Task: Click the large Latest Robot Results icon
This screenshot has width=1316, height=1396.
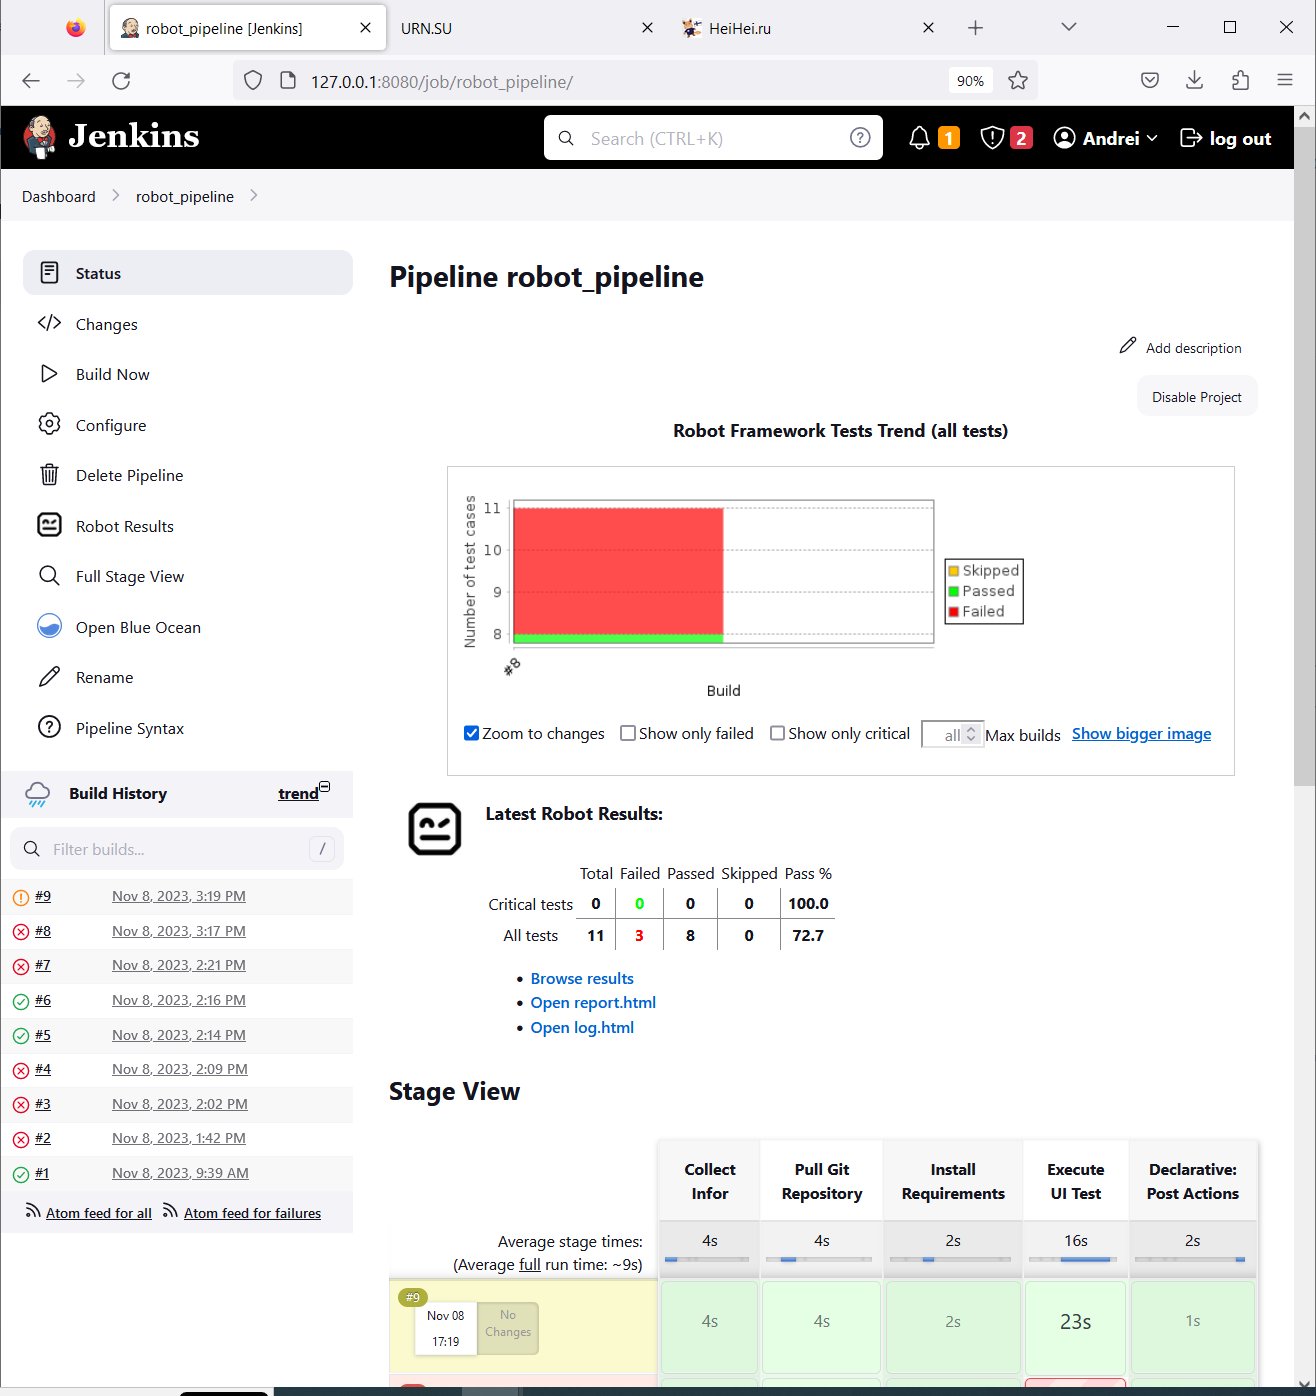Action: (435, 829)
